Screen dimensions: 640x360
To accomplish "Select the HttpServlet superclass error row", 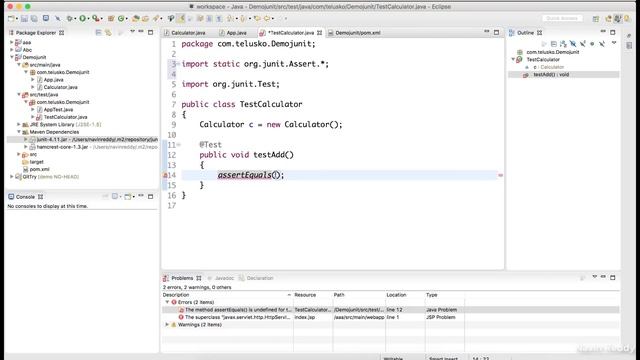I will coord(391,317).
